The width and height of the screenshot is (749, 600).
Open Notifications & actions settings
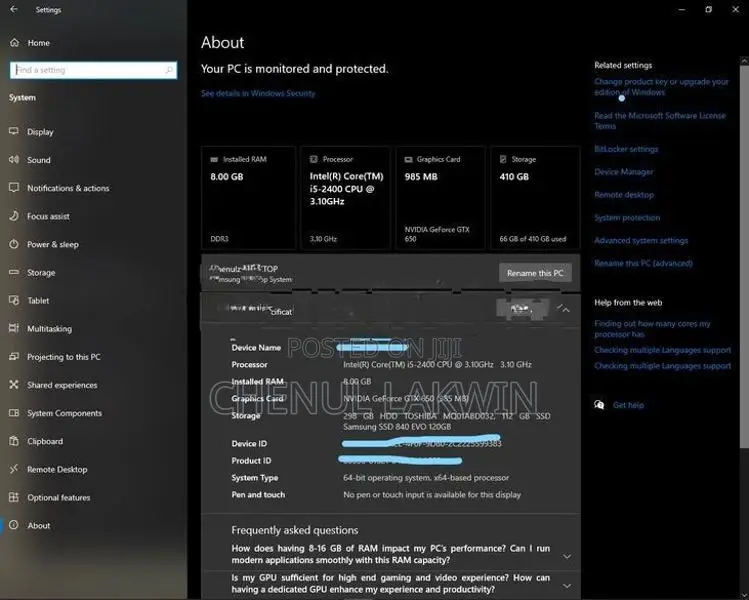coord(68,188)
